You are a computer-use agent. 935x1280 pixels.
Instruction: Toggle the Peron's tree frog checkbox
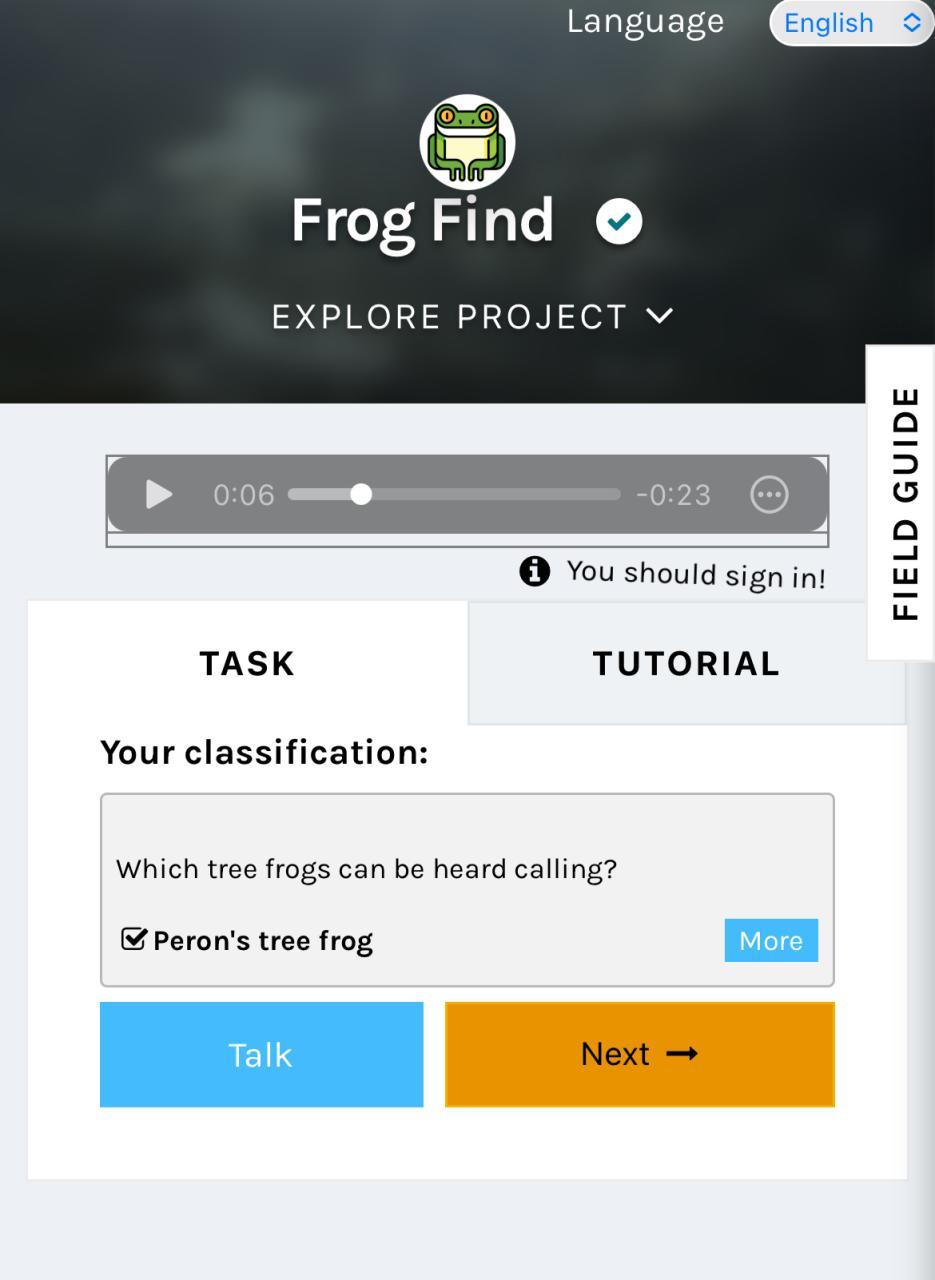[133, 940]
